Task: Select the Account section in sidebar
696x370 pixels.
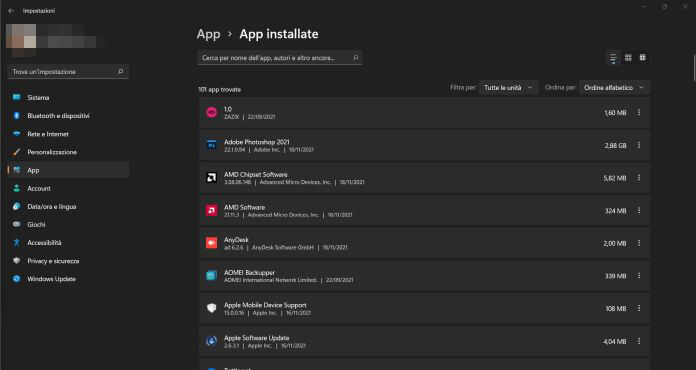Action: pyautogui.click(x=68, y=189)
